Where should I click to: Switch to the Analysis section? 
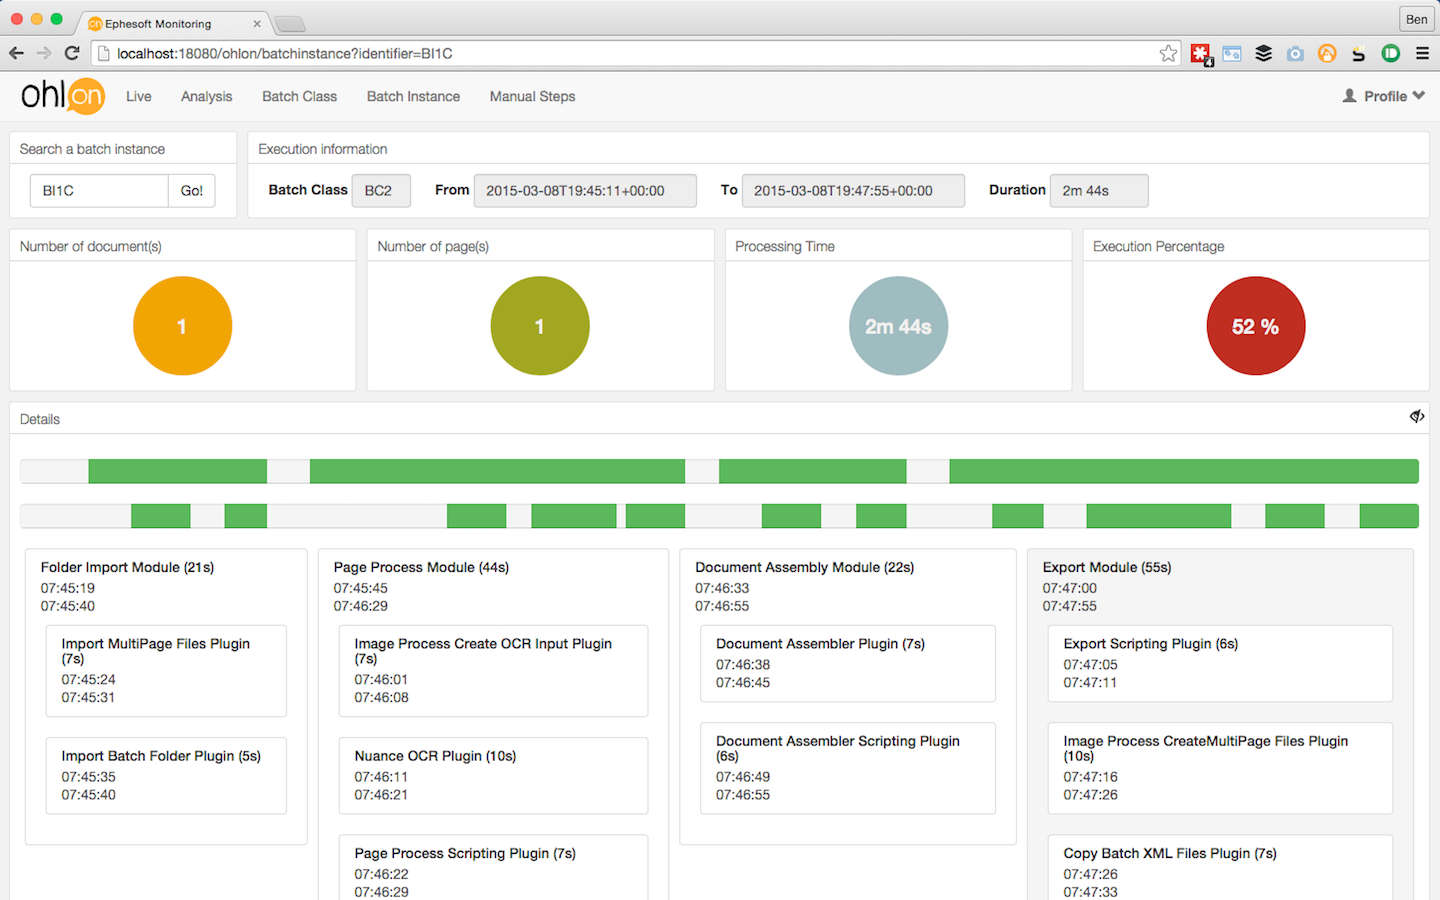pyautogui.click(x=206, y=96)
